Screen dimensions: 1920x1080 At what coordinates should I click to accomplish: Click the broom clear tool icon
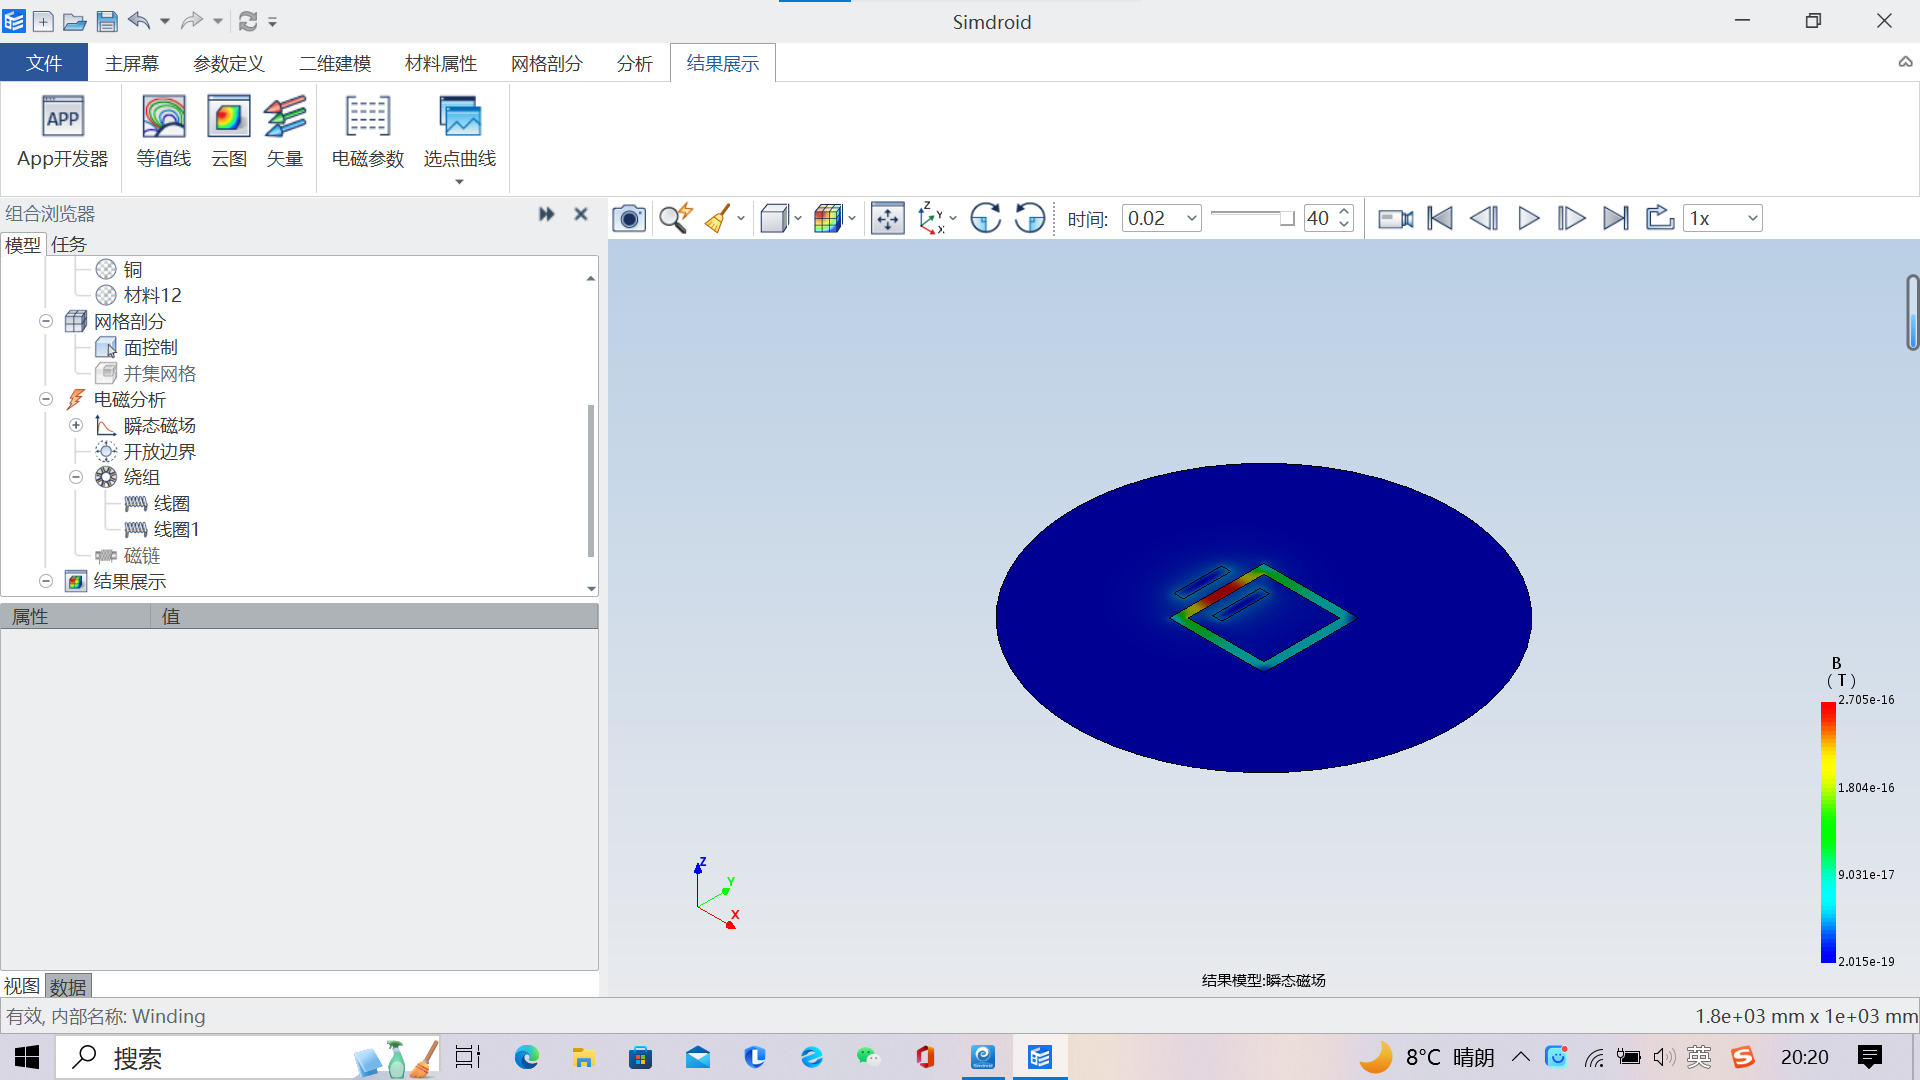tap(717, 218)
